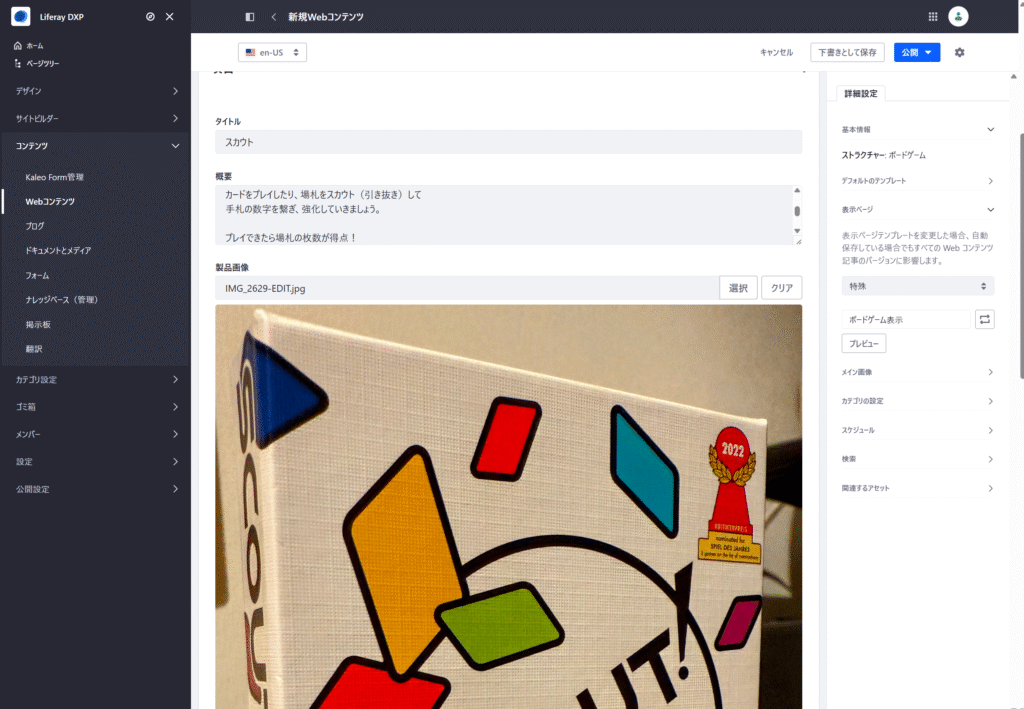The width and height of the screenshot is (1024, 709).
Task: Click the 概要 textarea scrollbar
Action: pyautogui.click(x=797, y=211)
